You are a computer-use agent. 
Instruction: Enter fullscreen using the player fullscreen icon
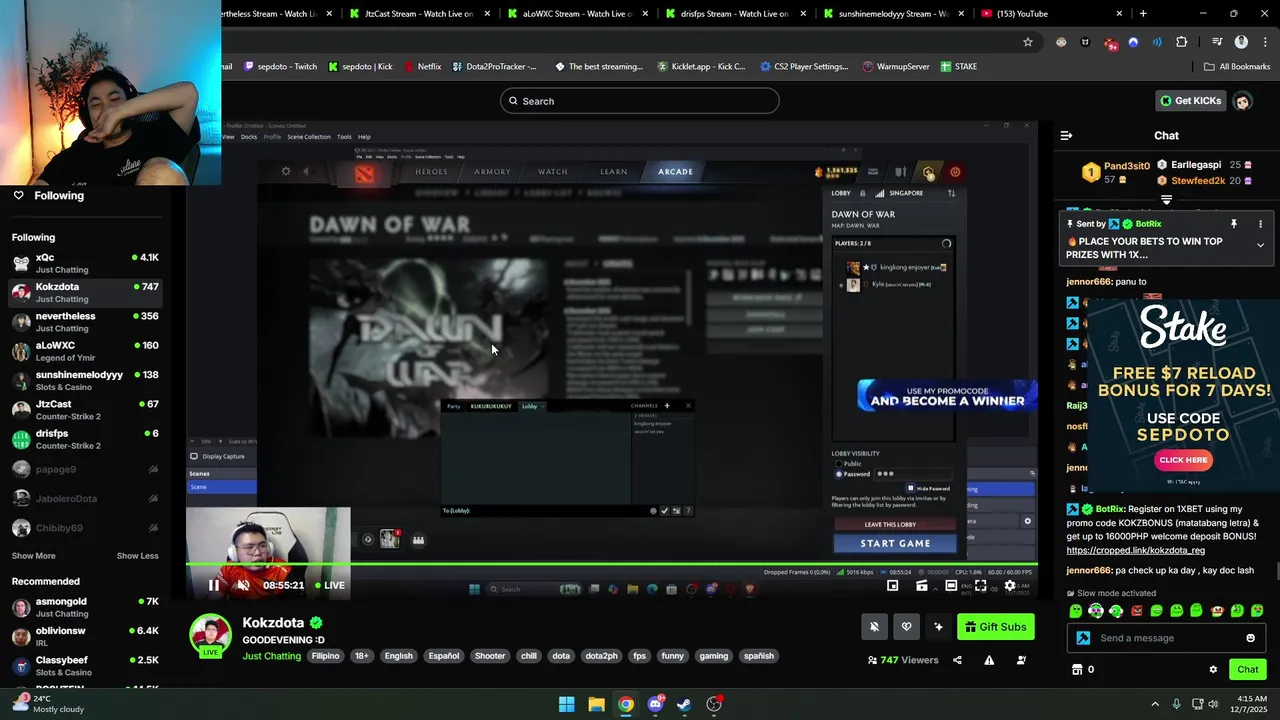pos(980,586)
